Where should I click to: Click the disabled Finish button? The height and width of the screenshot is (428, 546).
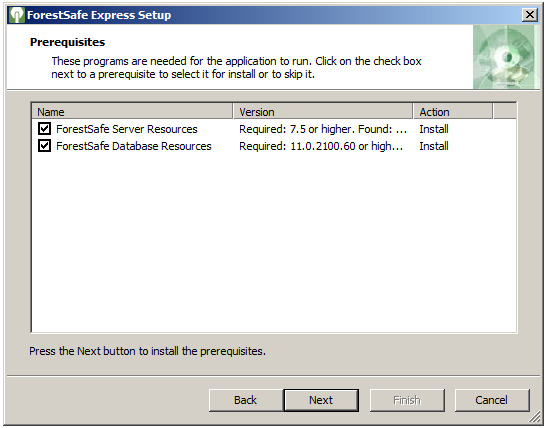point(407,400)
